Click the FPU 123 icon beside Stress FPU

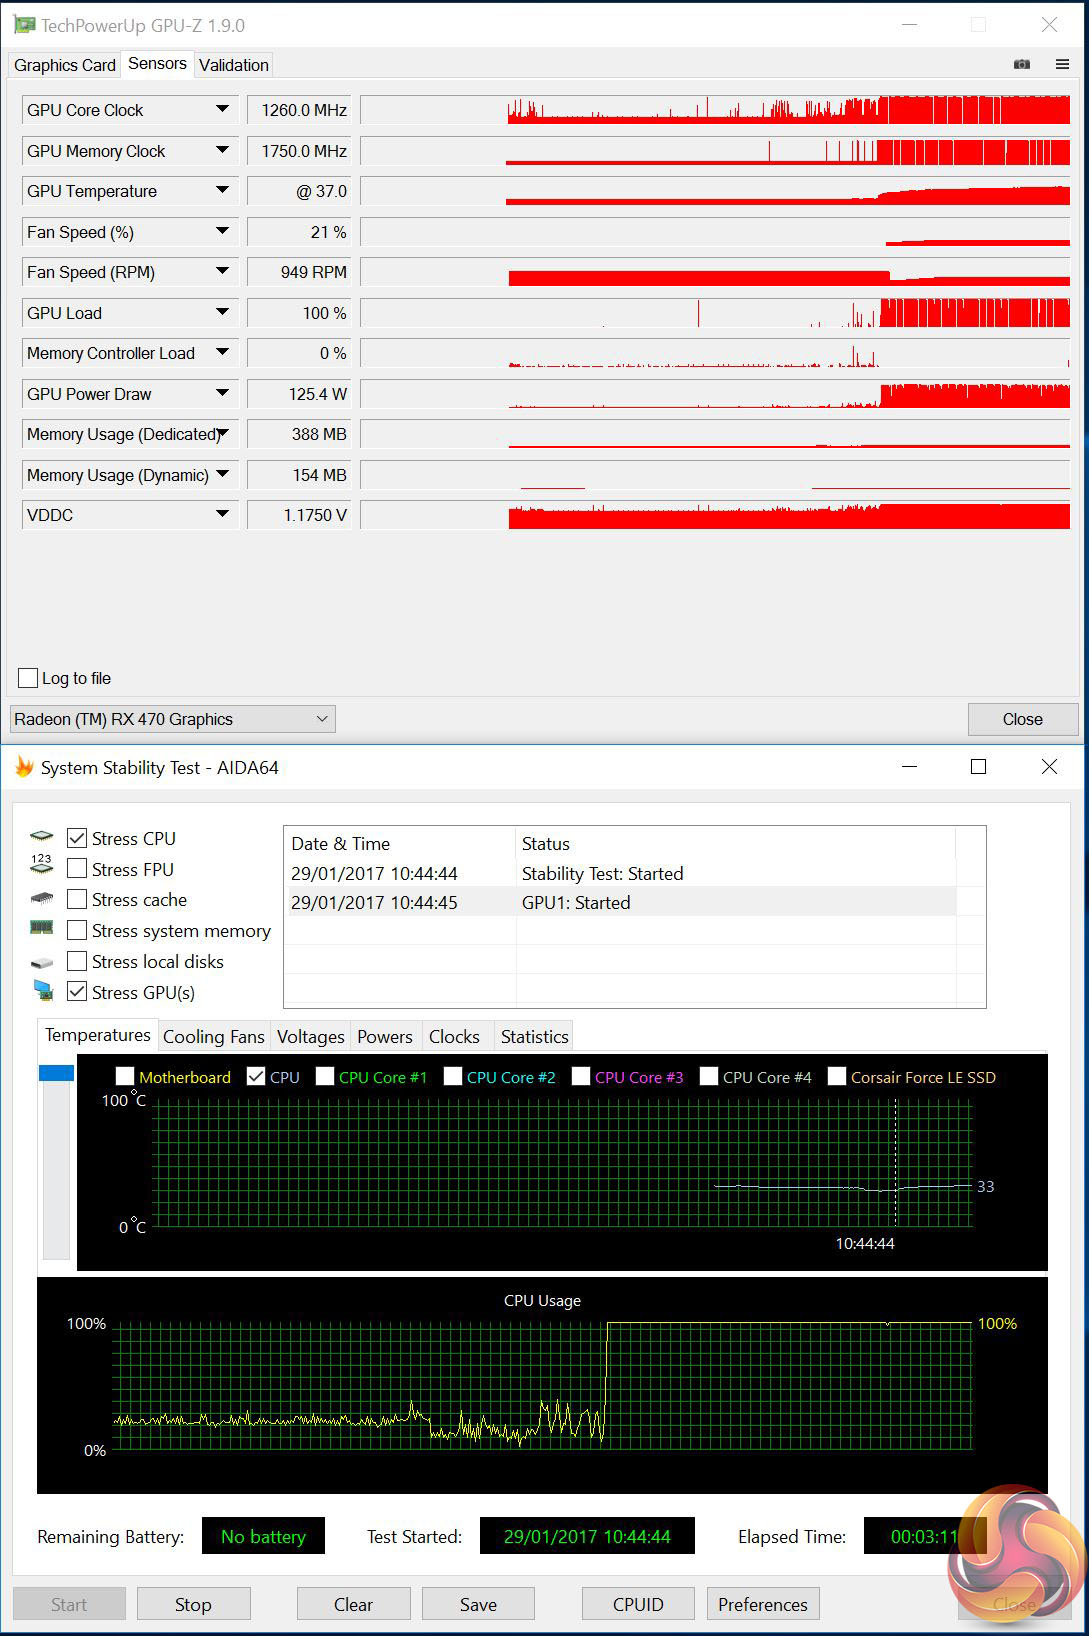click(x=41, y=865)
